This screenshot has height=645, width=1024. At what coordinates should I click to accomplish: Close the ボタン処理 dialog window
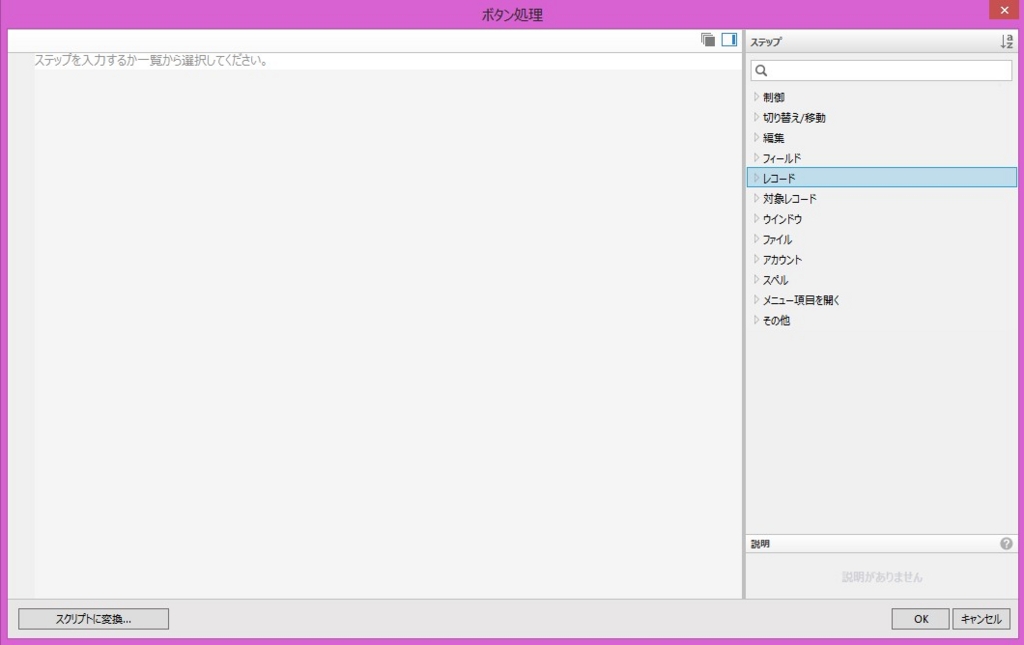pyautogui.click(x=1004, y=10)
